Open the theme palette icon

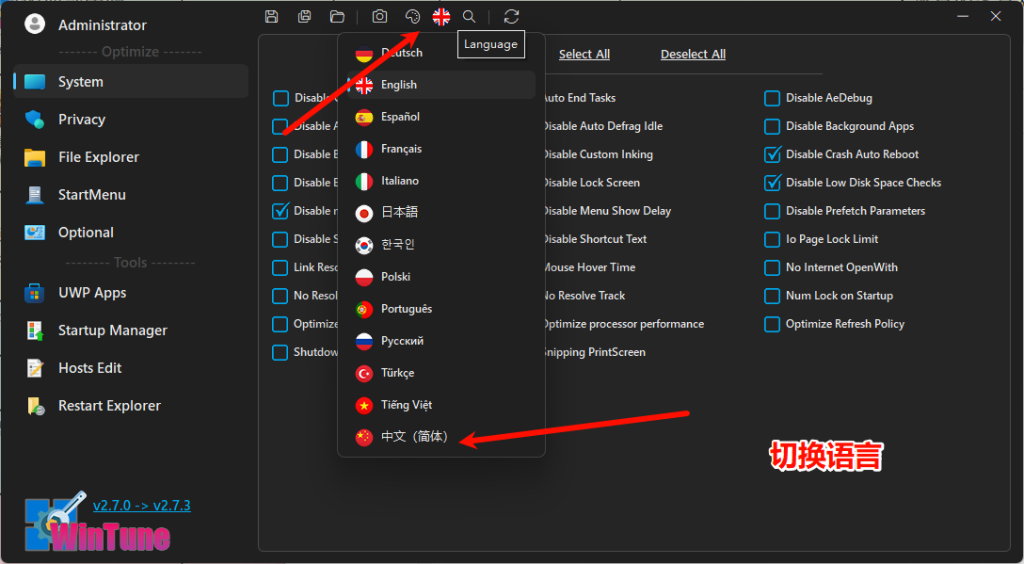(x=412, y=16)
